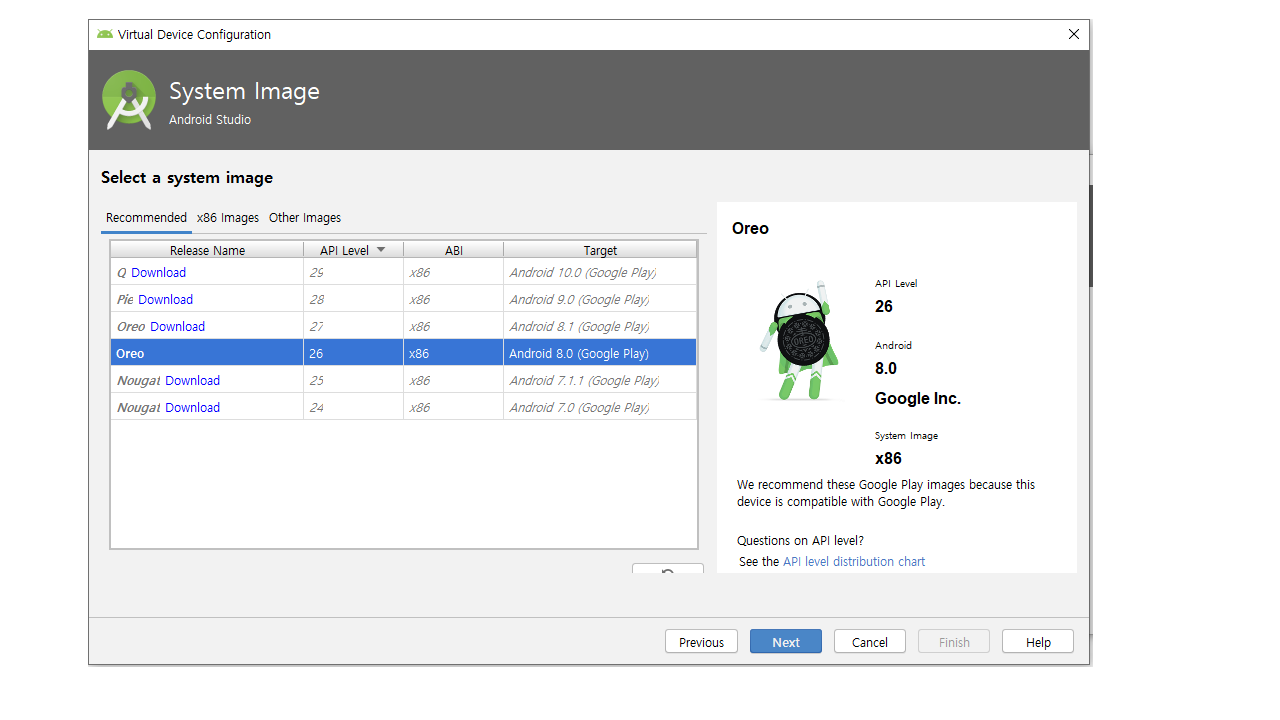The image size is (1280, 720).
Task: Sort by API Level column arrow
Action: [x=381, y=250]
